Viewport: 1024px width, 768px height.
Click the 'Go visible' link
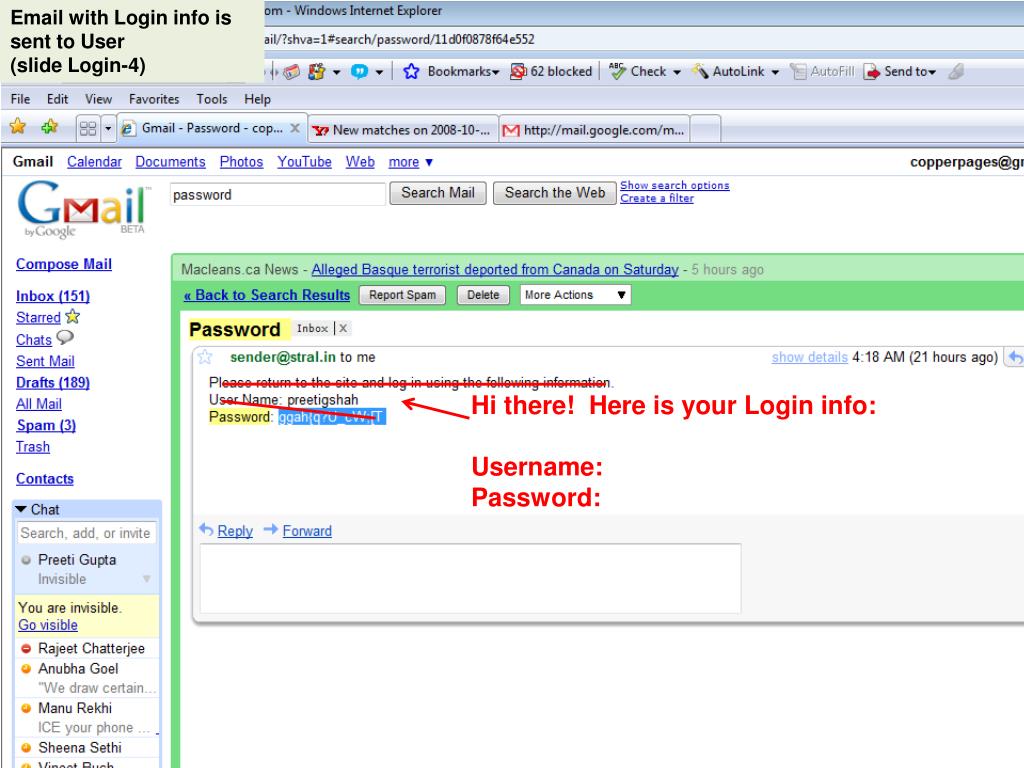[x=47, y=625]
